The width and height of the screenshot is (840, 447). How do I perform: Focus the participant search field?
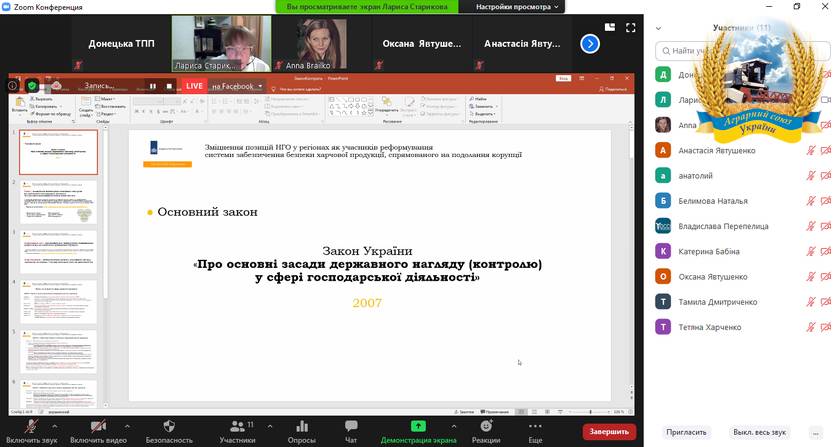click(742, 51)
